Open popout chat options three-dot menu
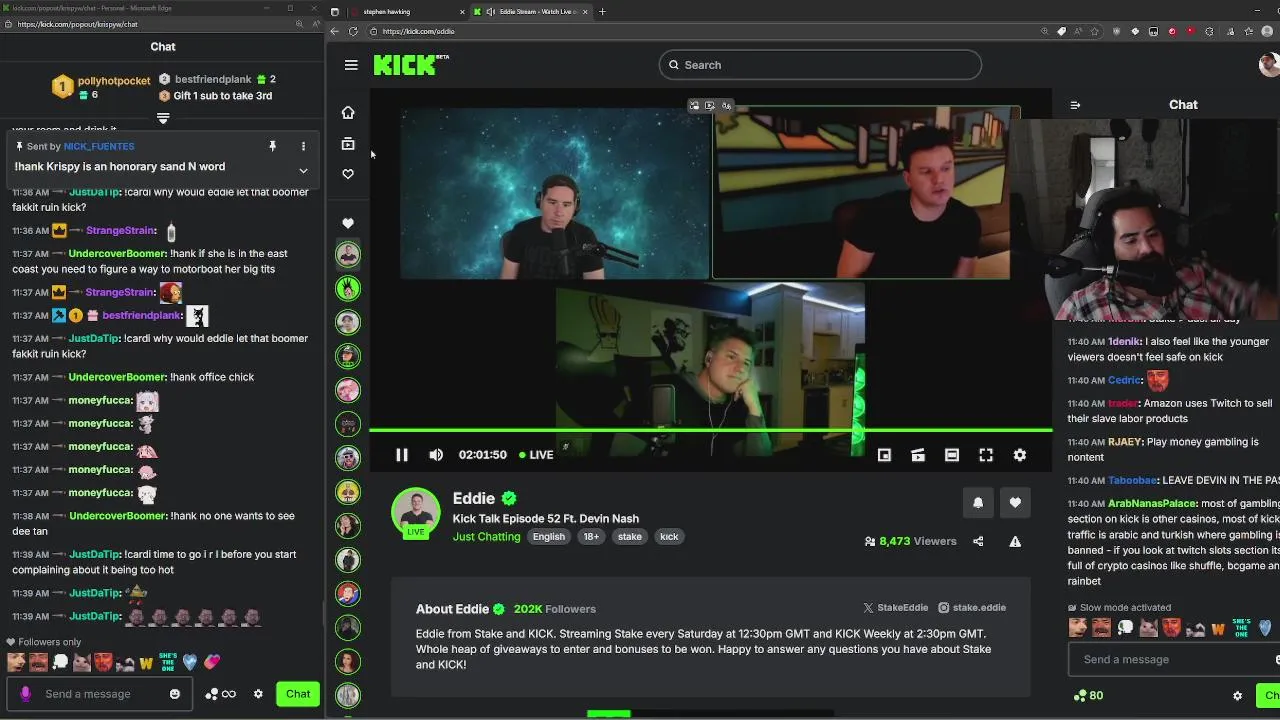 (303, 146)
